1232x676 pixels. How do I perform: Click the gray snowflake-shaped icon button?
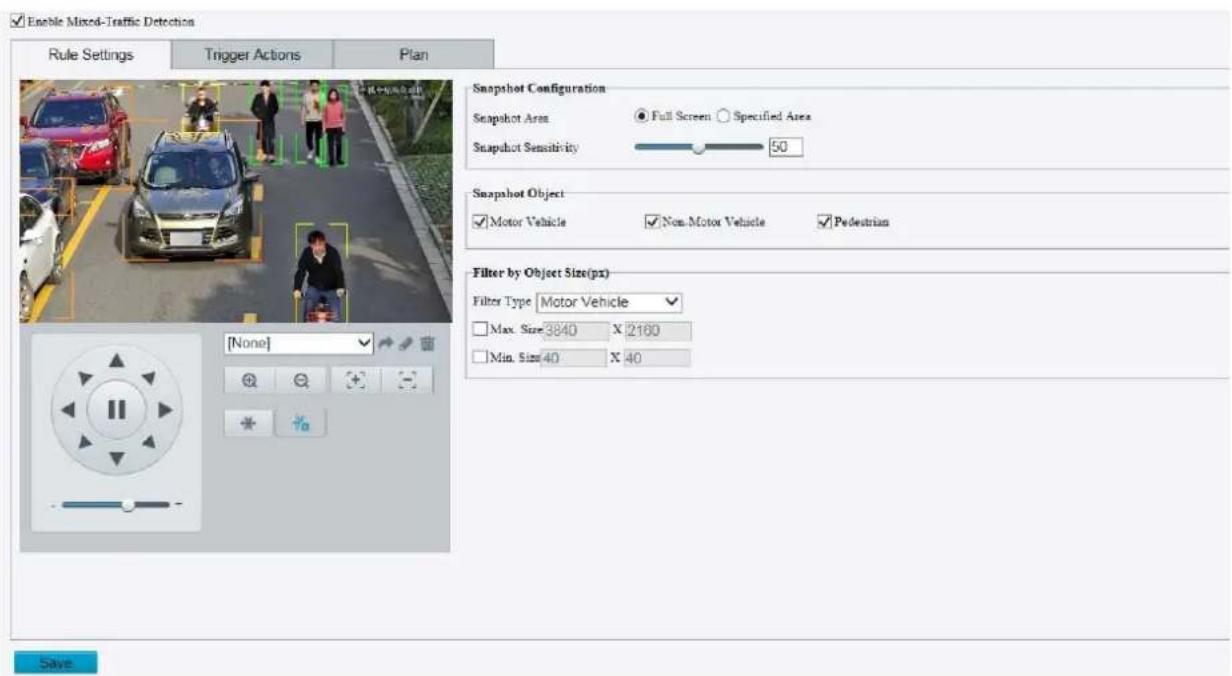point(250,423)
